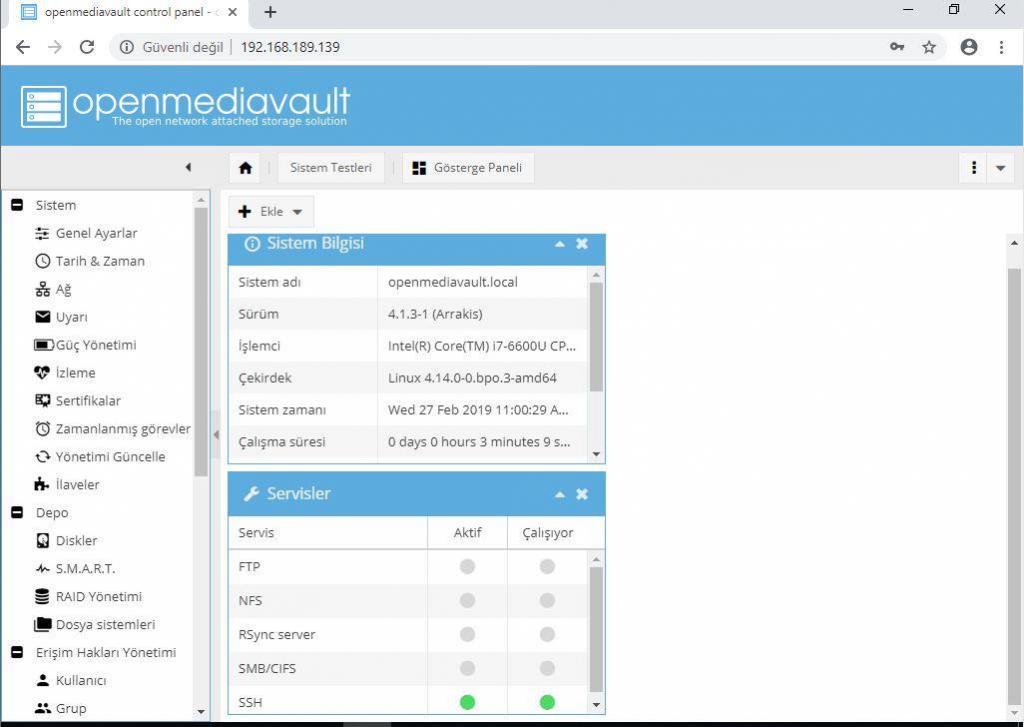Image resolution: width=1024 pixels, height=727 pixels.
Task: Close the openmediavault browser tab
Action: coord(232,12)
